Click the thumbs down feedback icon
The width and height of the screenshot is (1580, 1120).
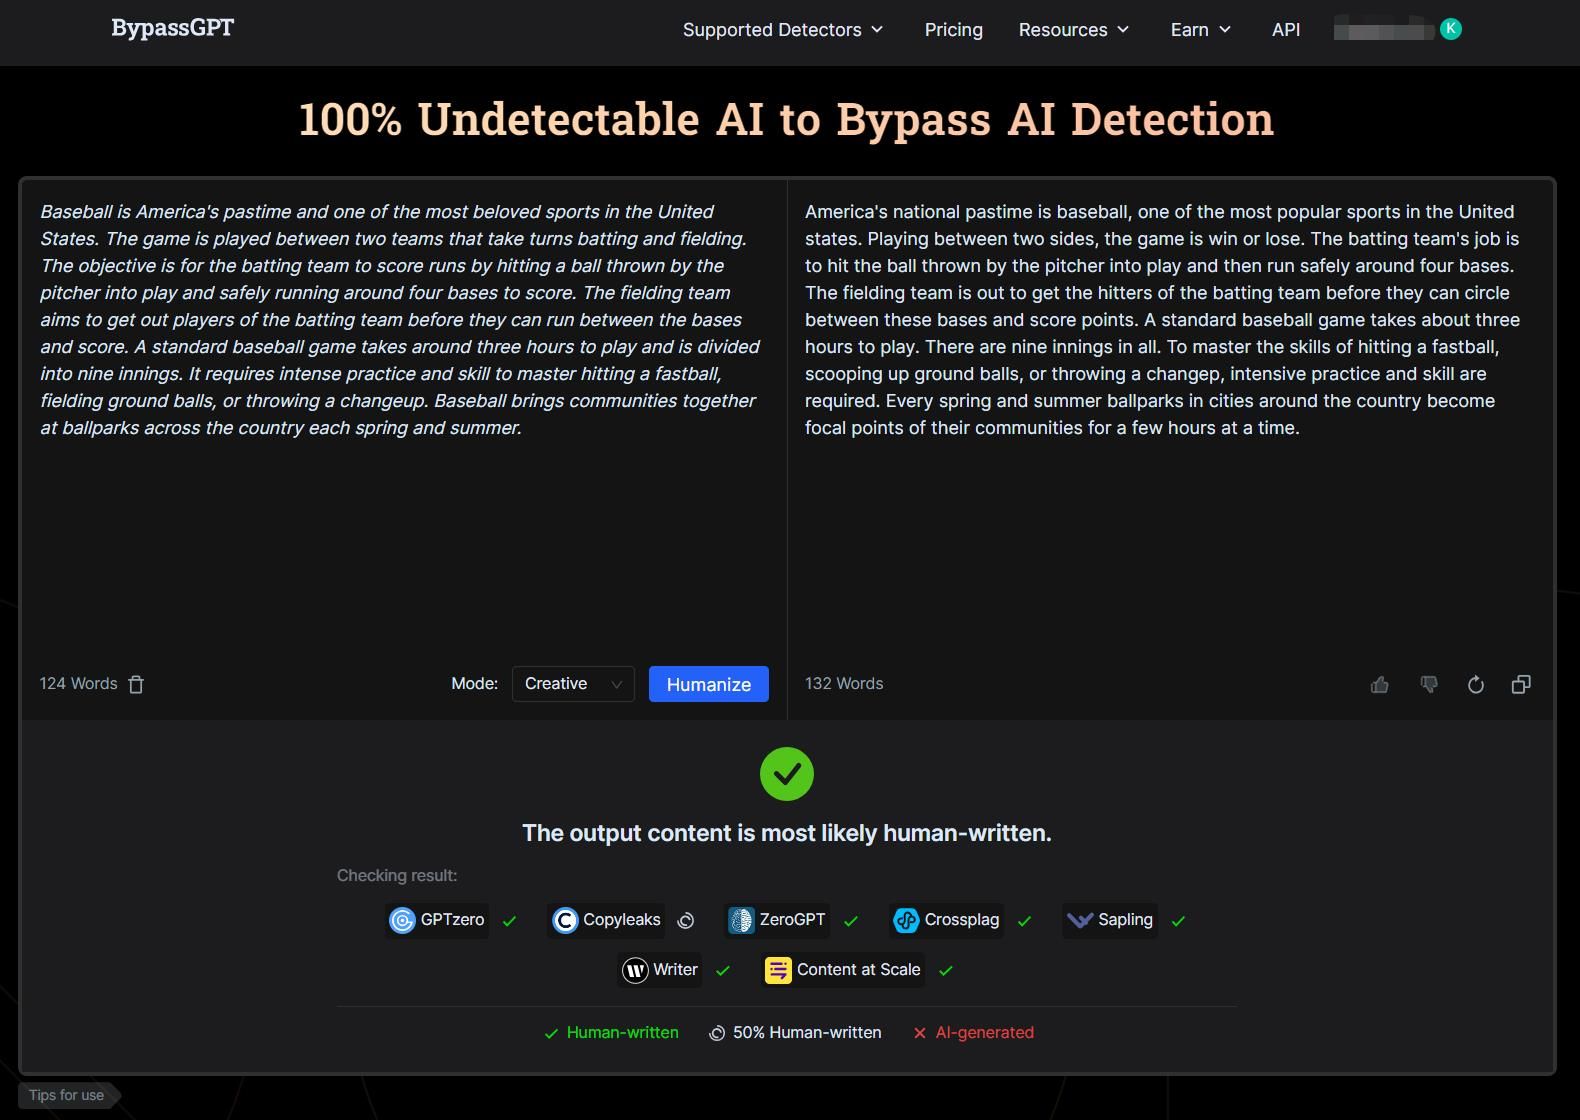(1428, 684)
